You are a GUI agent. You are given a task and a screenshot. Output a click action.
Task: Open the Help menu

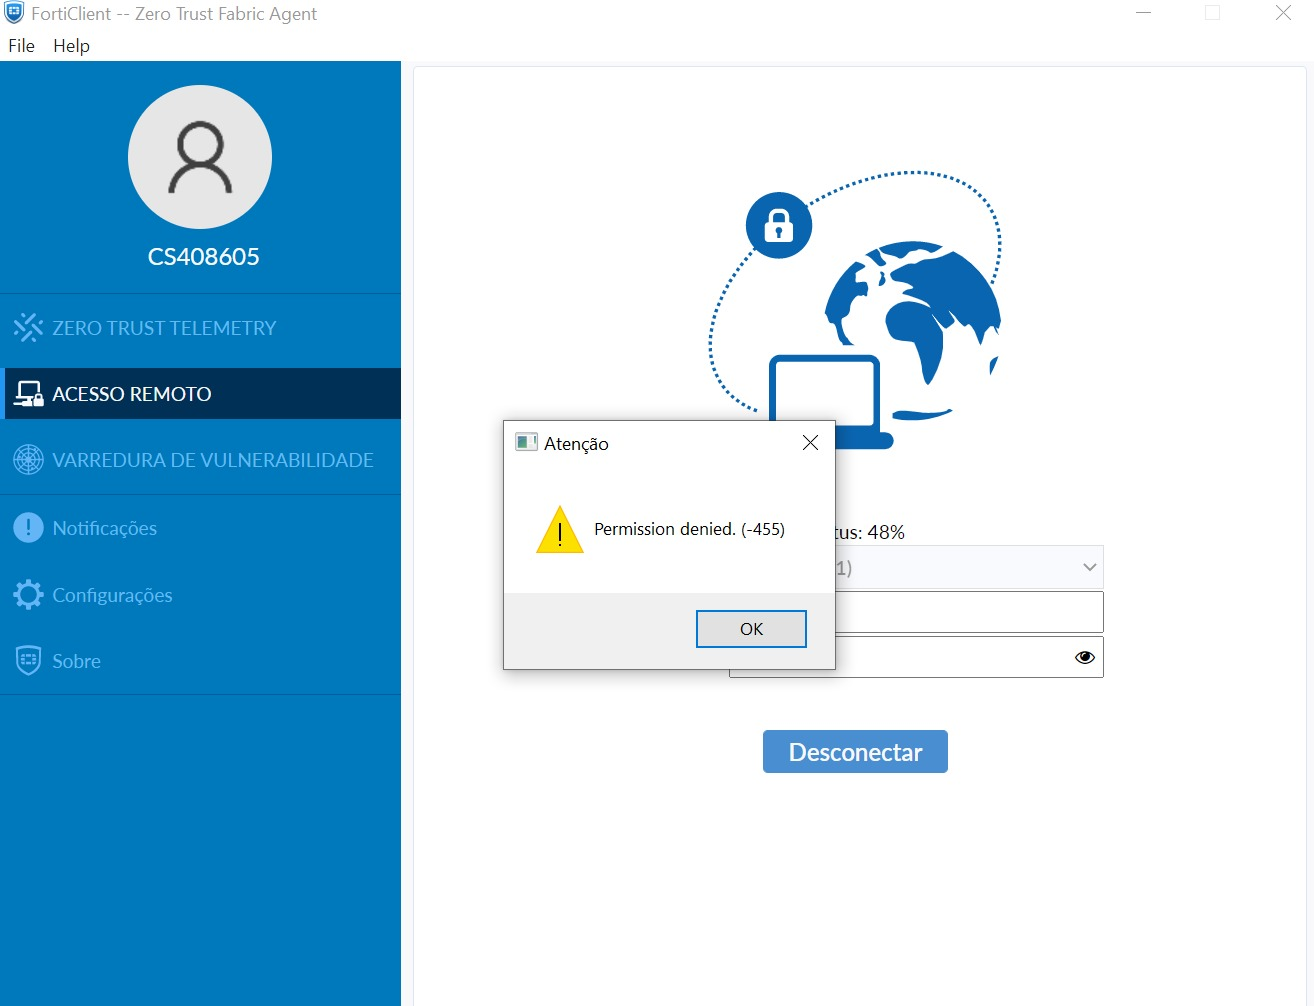[x=71, y=45]
